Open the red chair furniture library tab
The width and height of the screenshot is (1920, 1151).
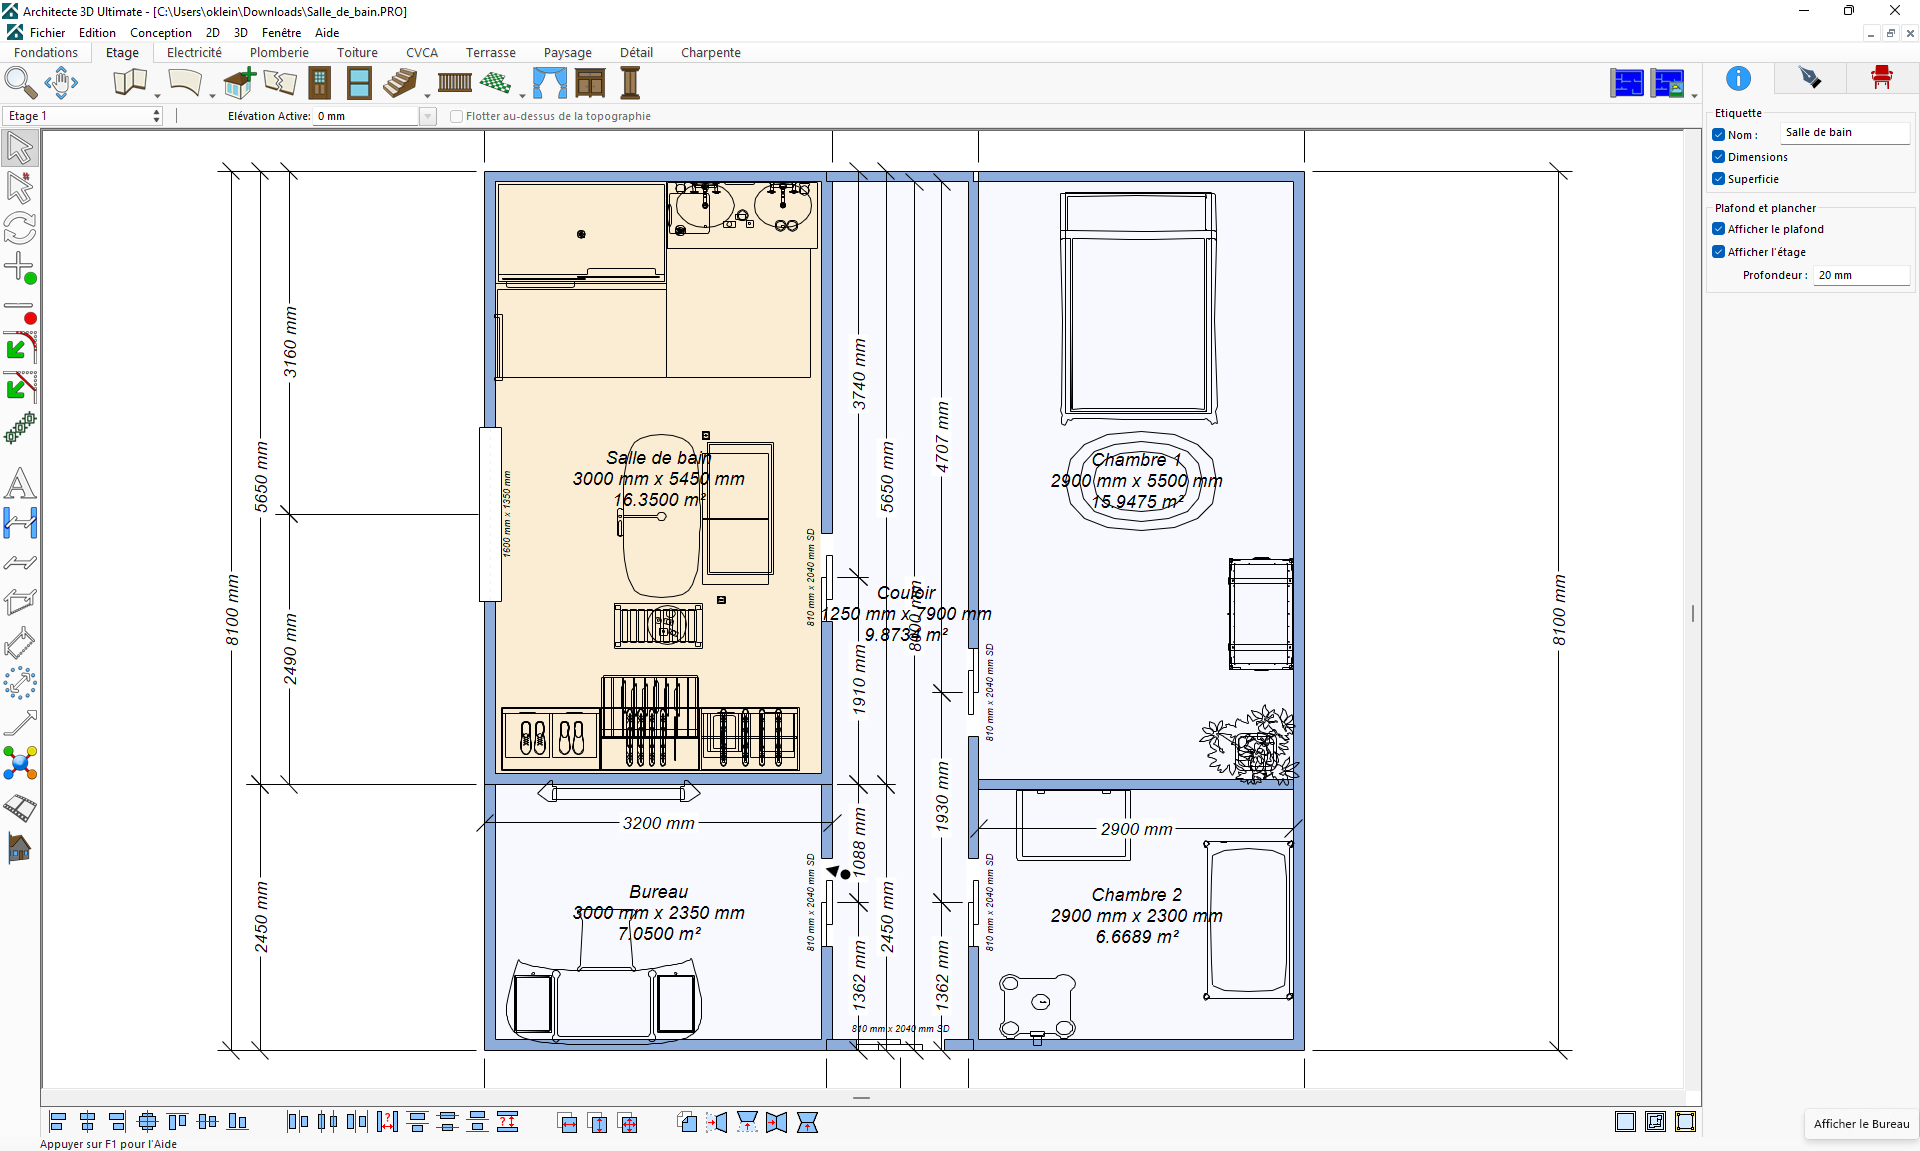click(x=1882, y=78)
